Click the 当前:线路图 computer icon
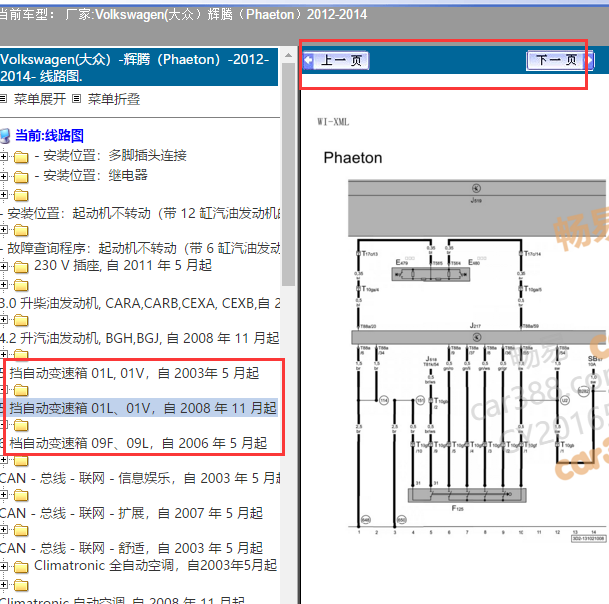The height and width of the screenshot is (604, 609). [5, 136]
